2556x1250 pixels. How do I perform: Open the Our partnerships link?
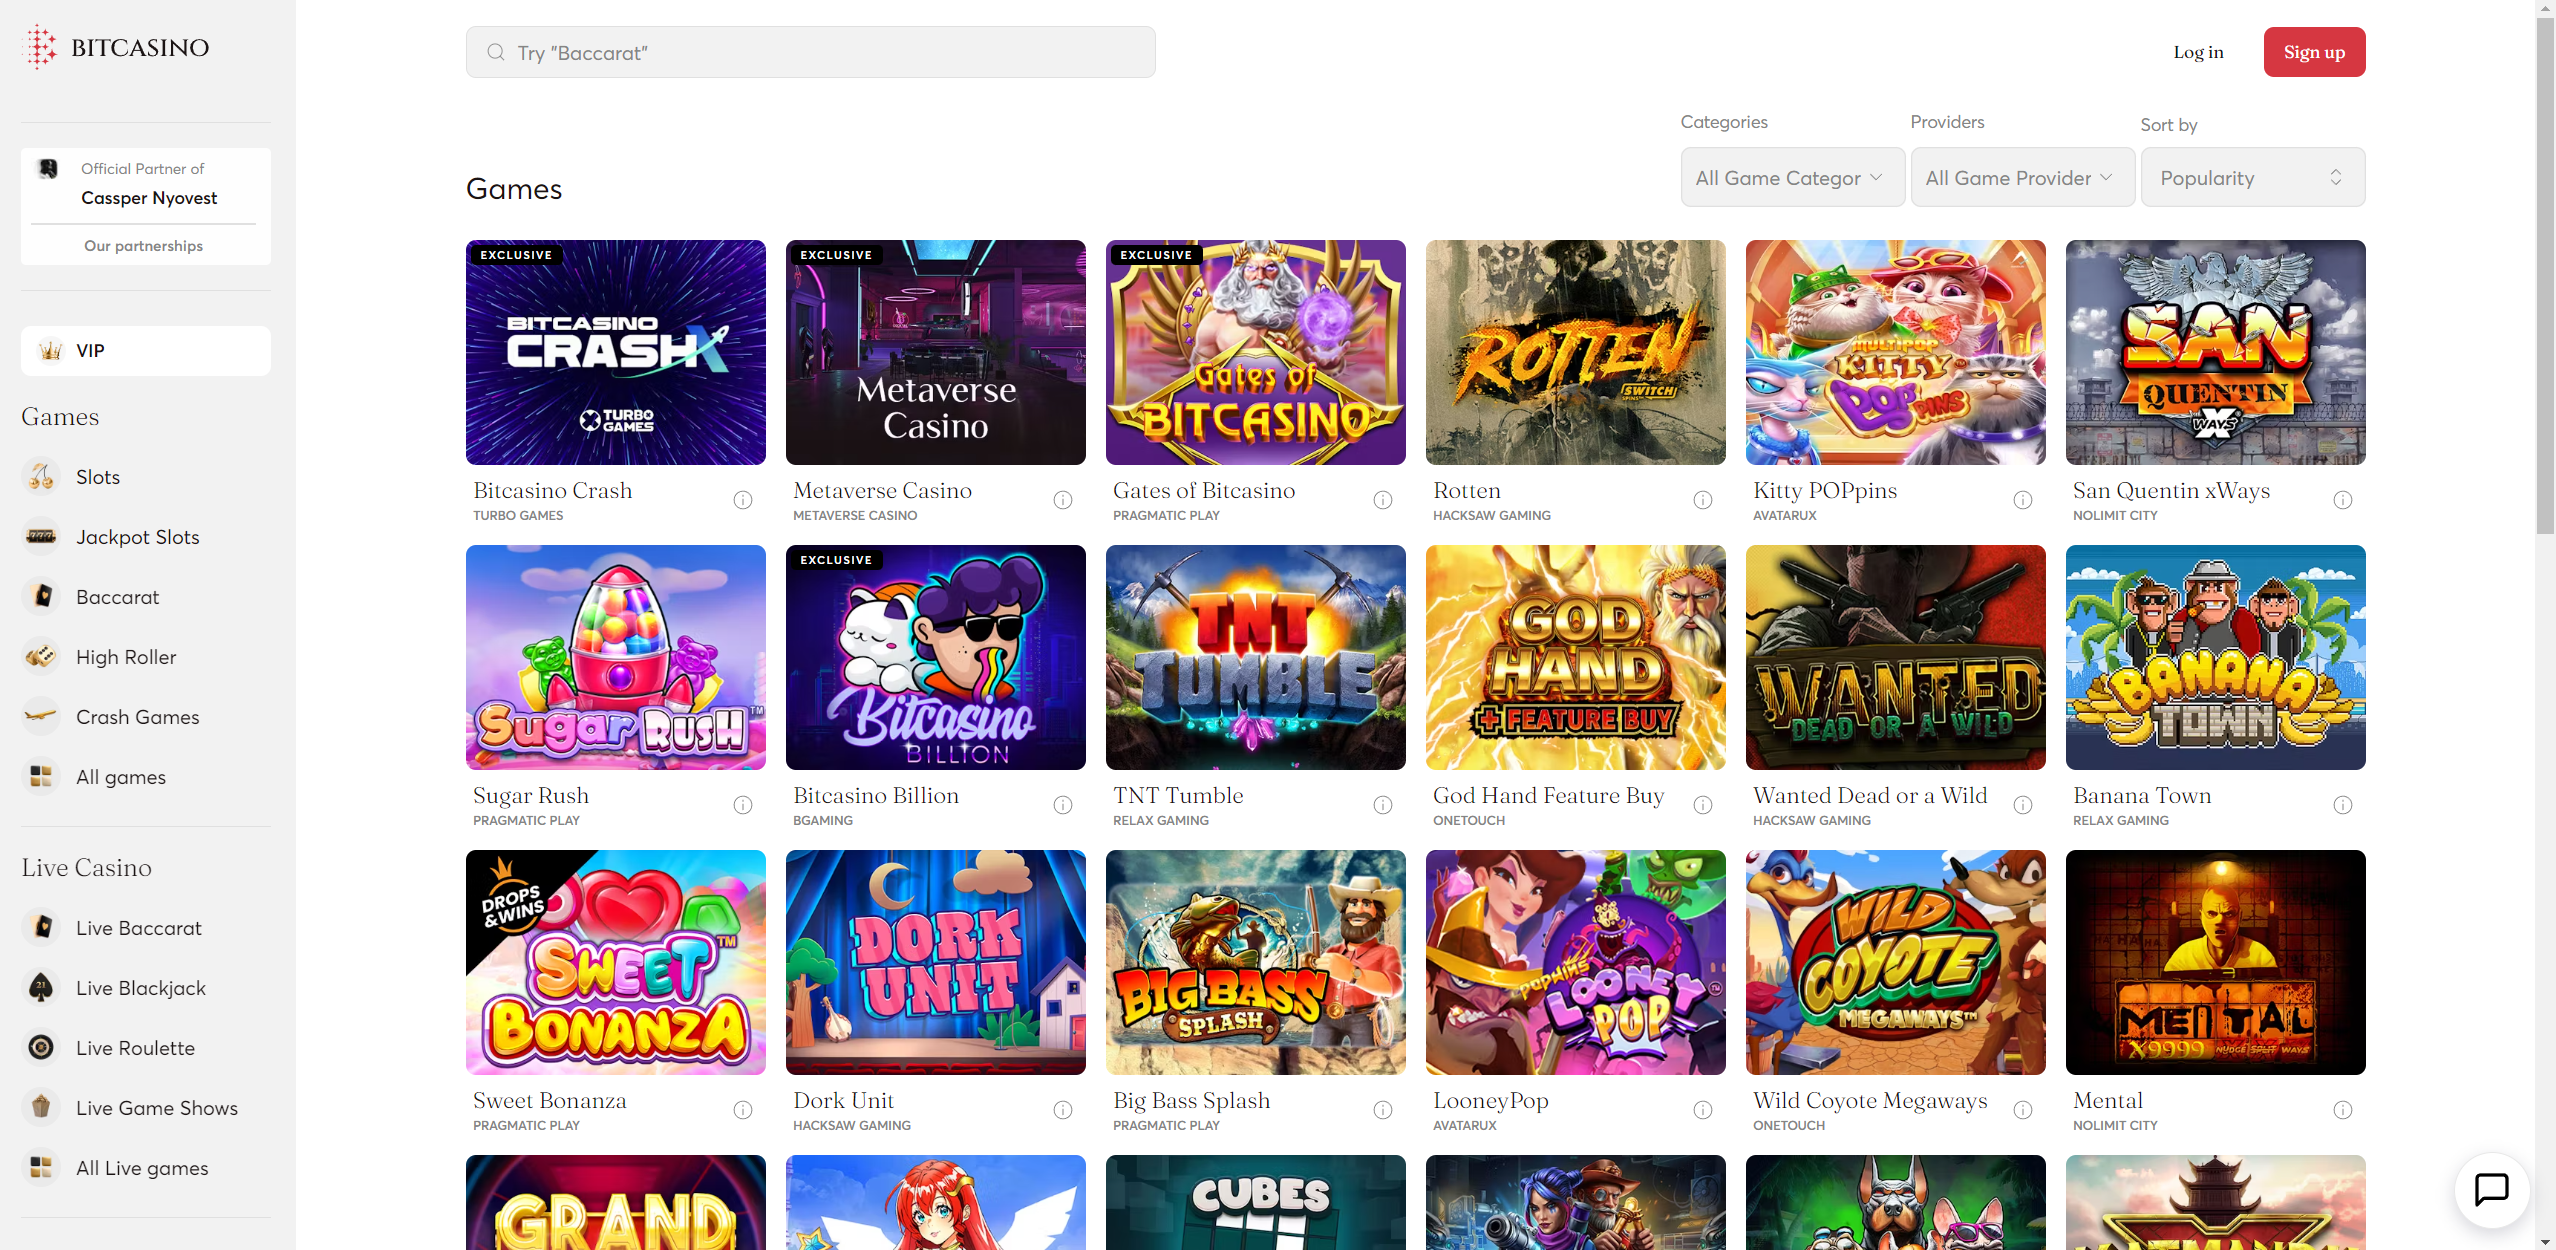click(x=144, y=246)
